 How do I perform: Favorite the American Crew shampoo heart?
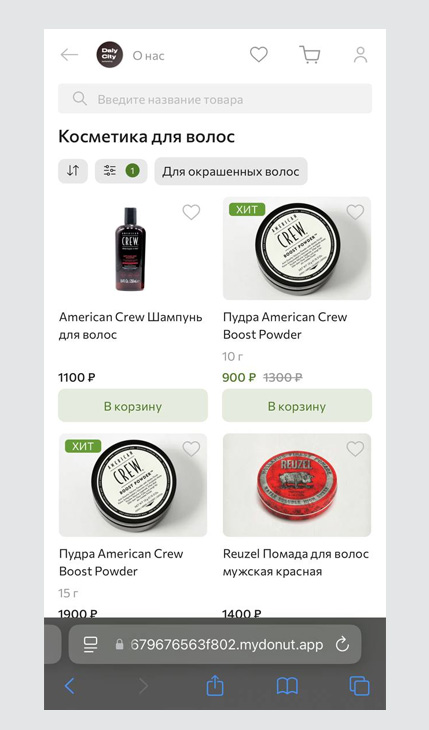(191, 212)
